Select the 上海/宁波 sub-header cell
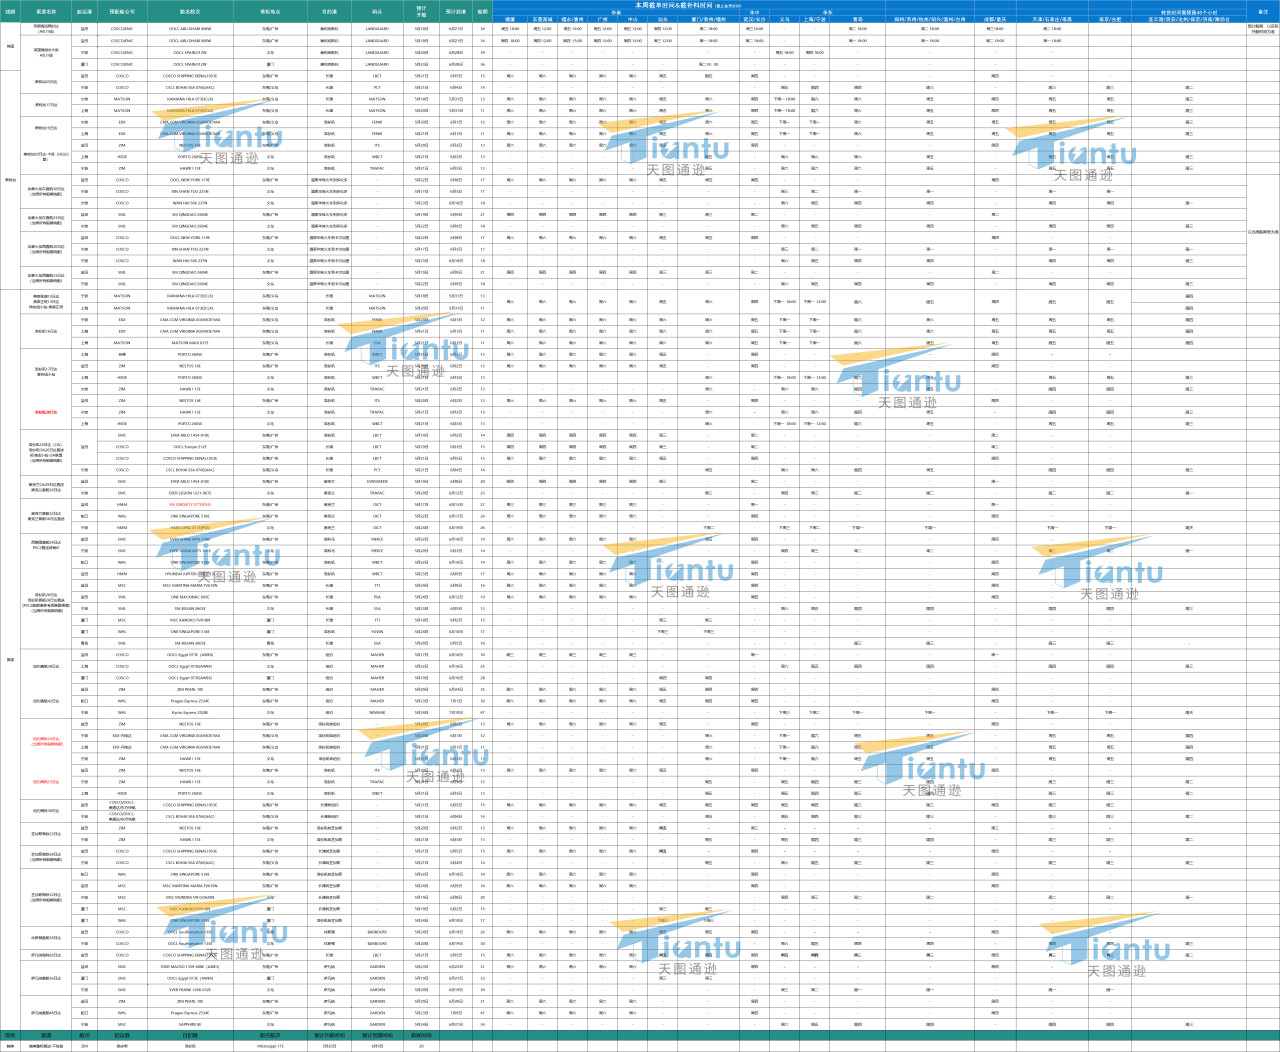This screenshot has height=1052, width=1280. pos(814,19)
